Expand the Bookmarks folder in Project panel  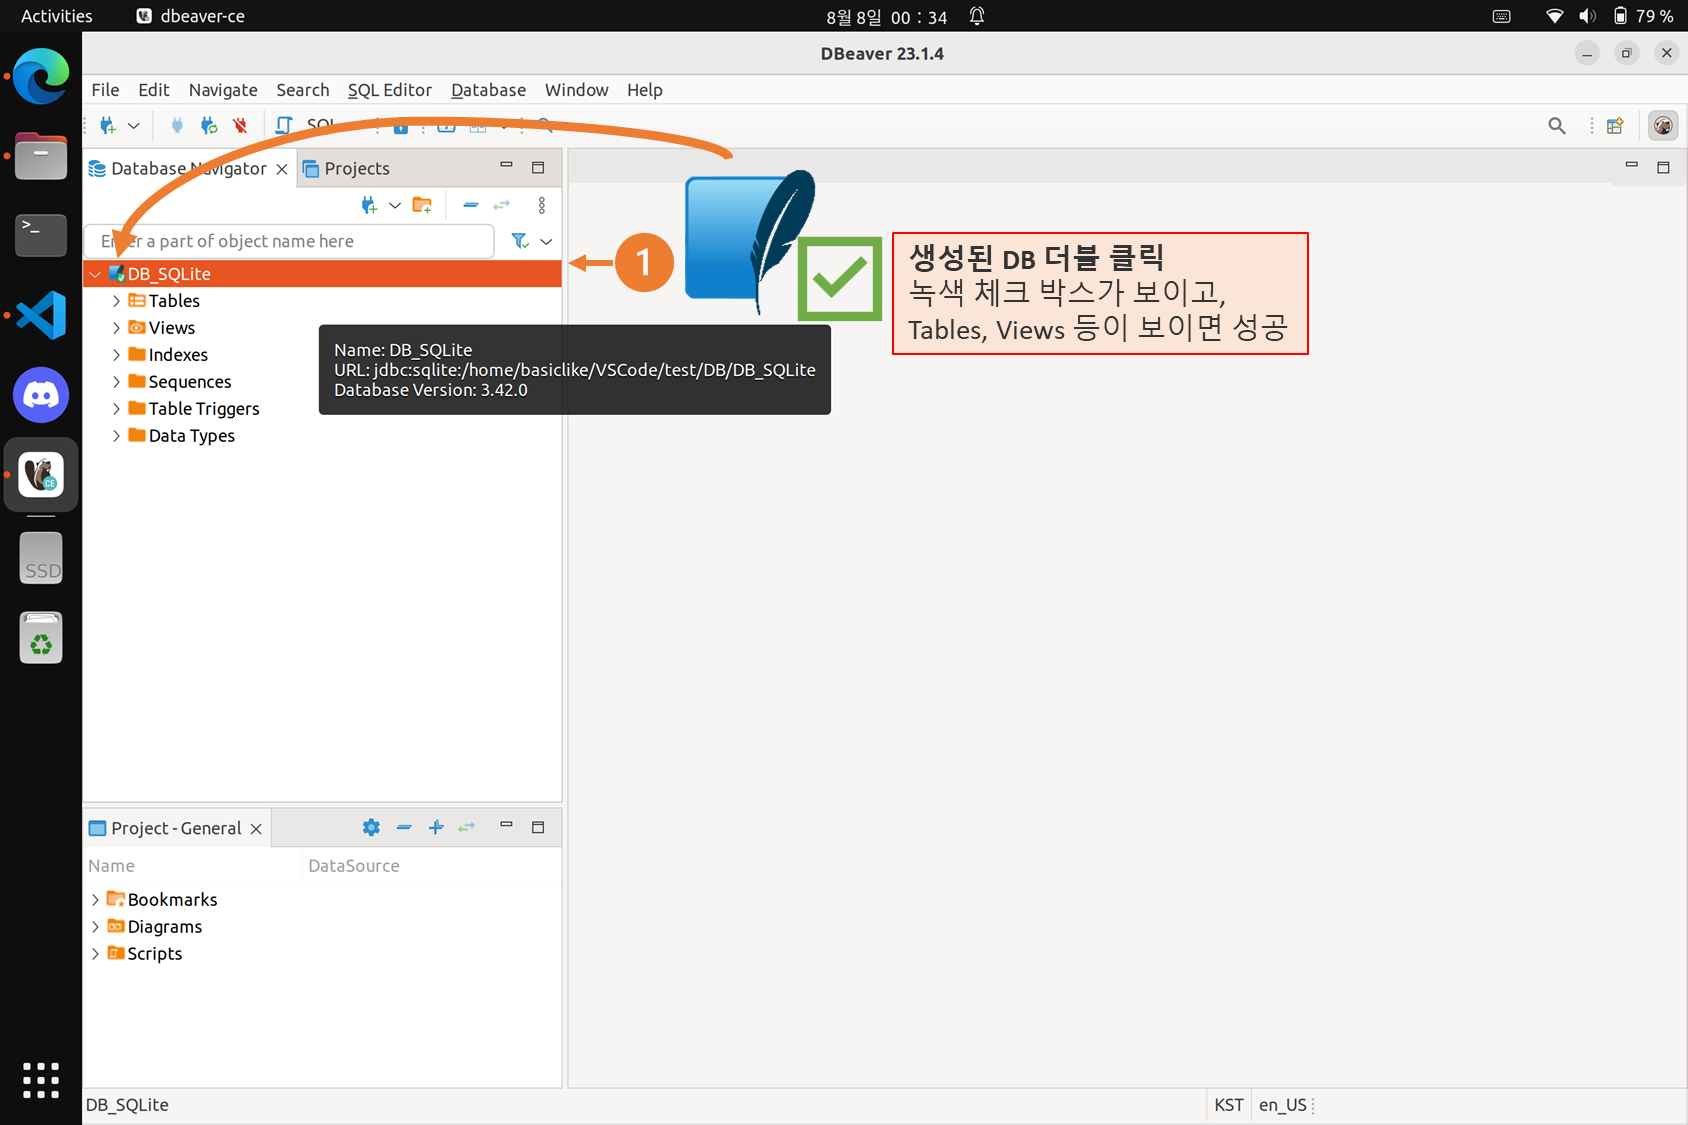(95, 900)
